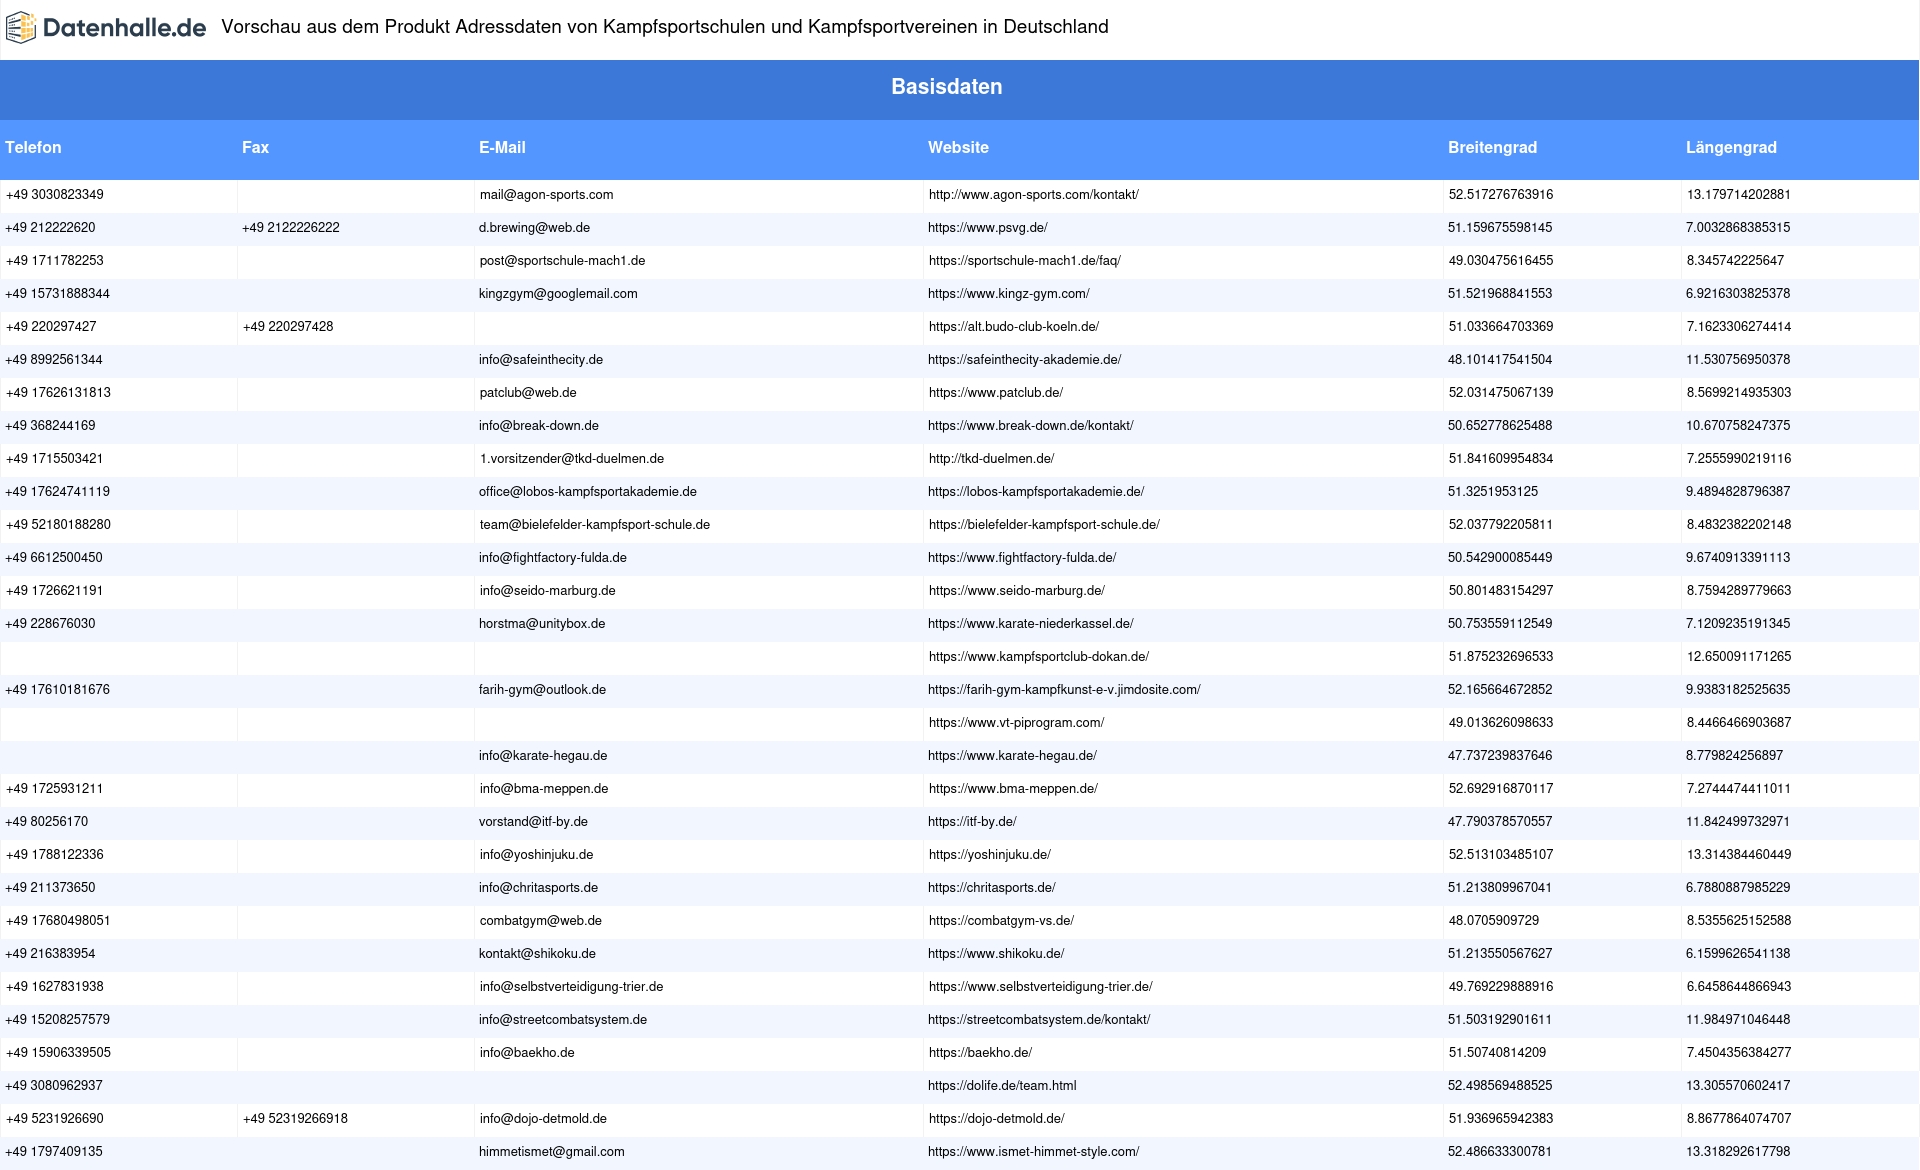Click email info@selbstverteidigung-trier.de
The width and height of the screenshot is (1920, 1170).
pos(571,987)
